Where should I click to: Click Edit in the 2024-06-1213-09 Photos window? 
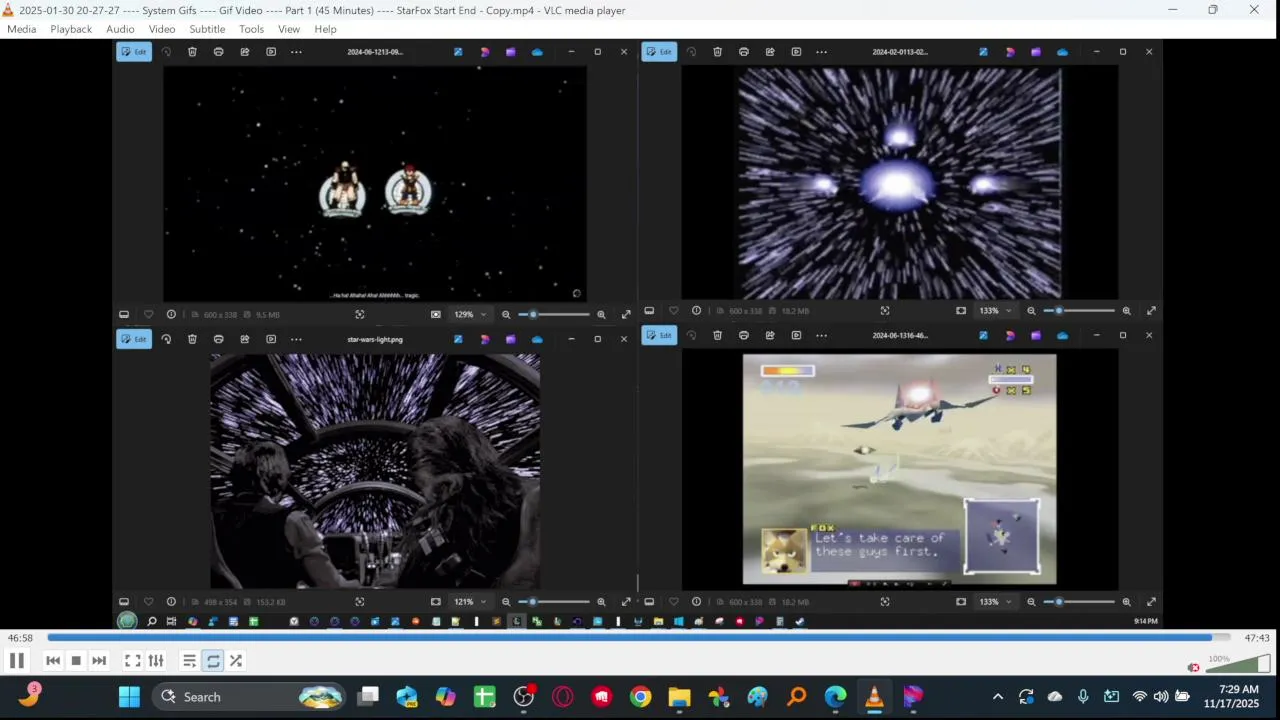click(x=134, y=52)
